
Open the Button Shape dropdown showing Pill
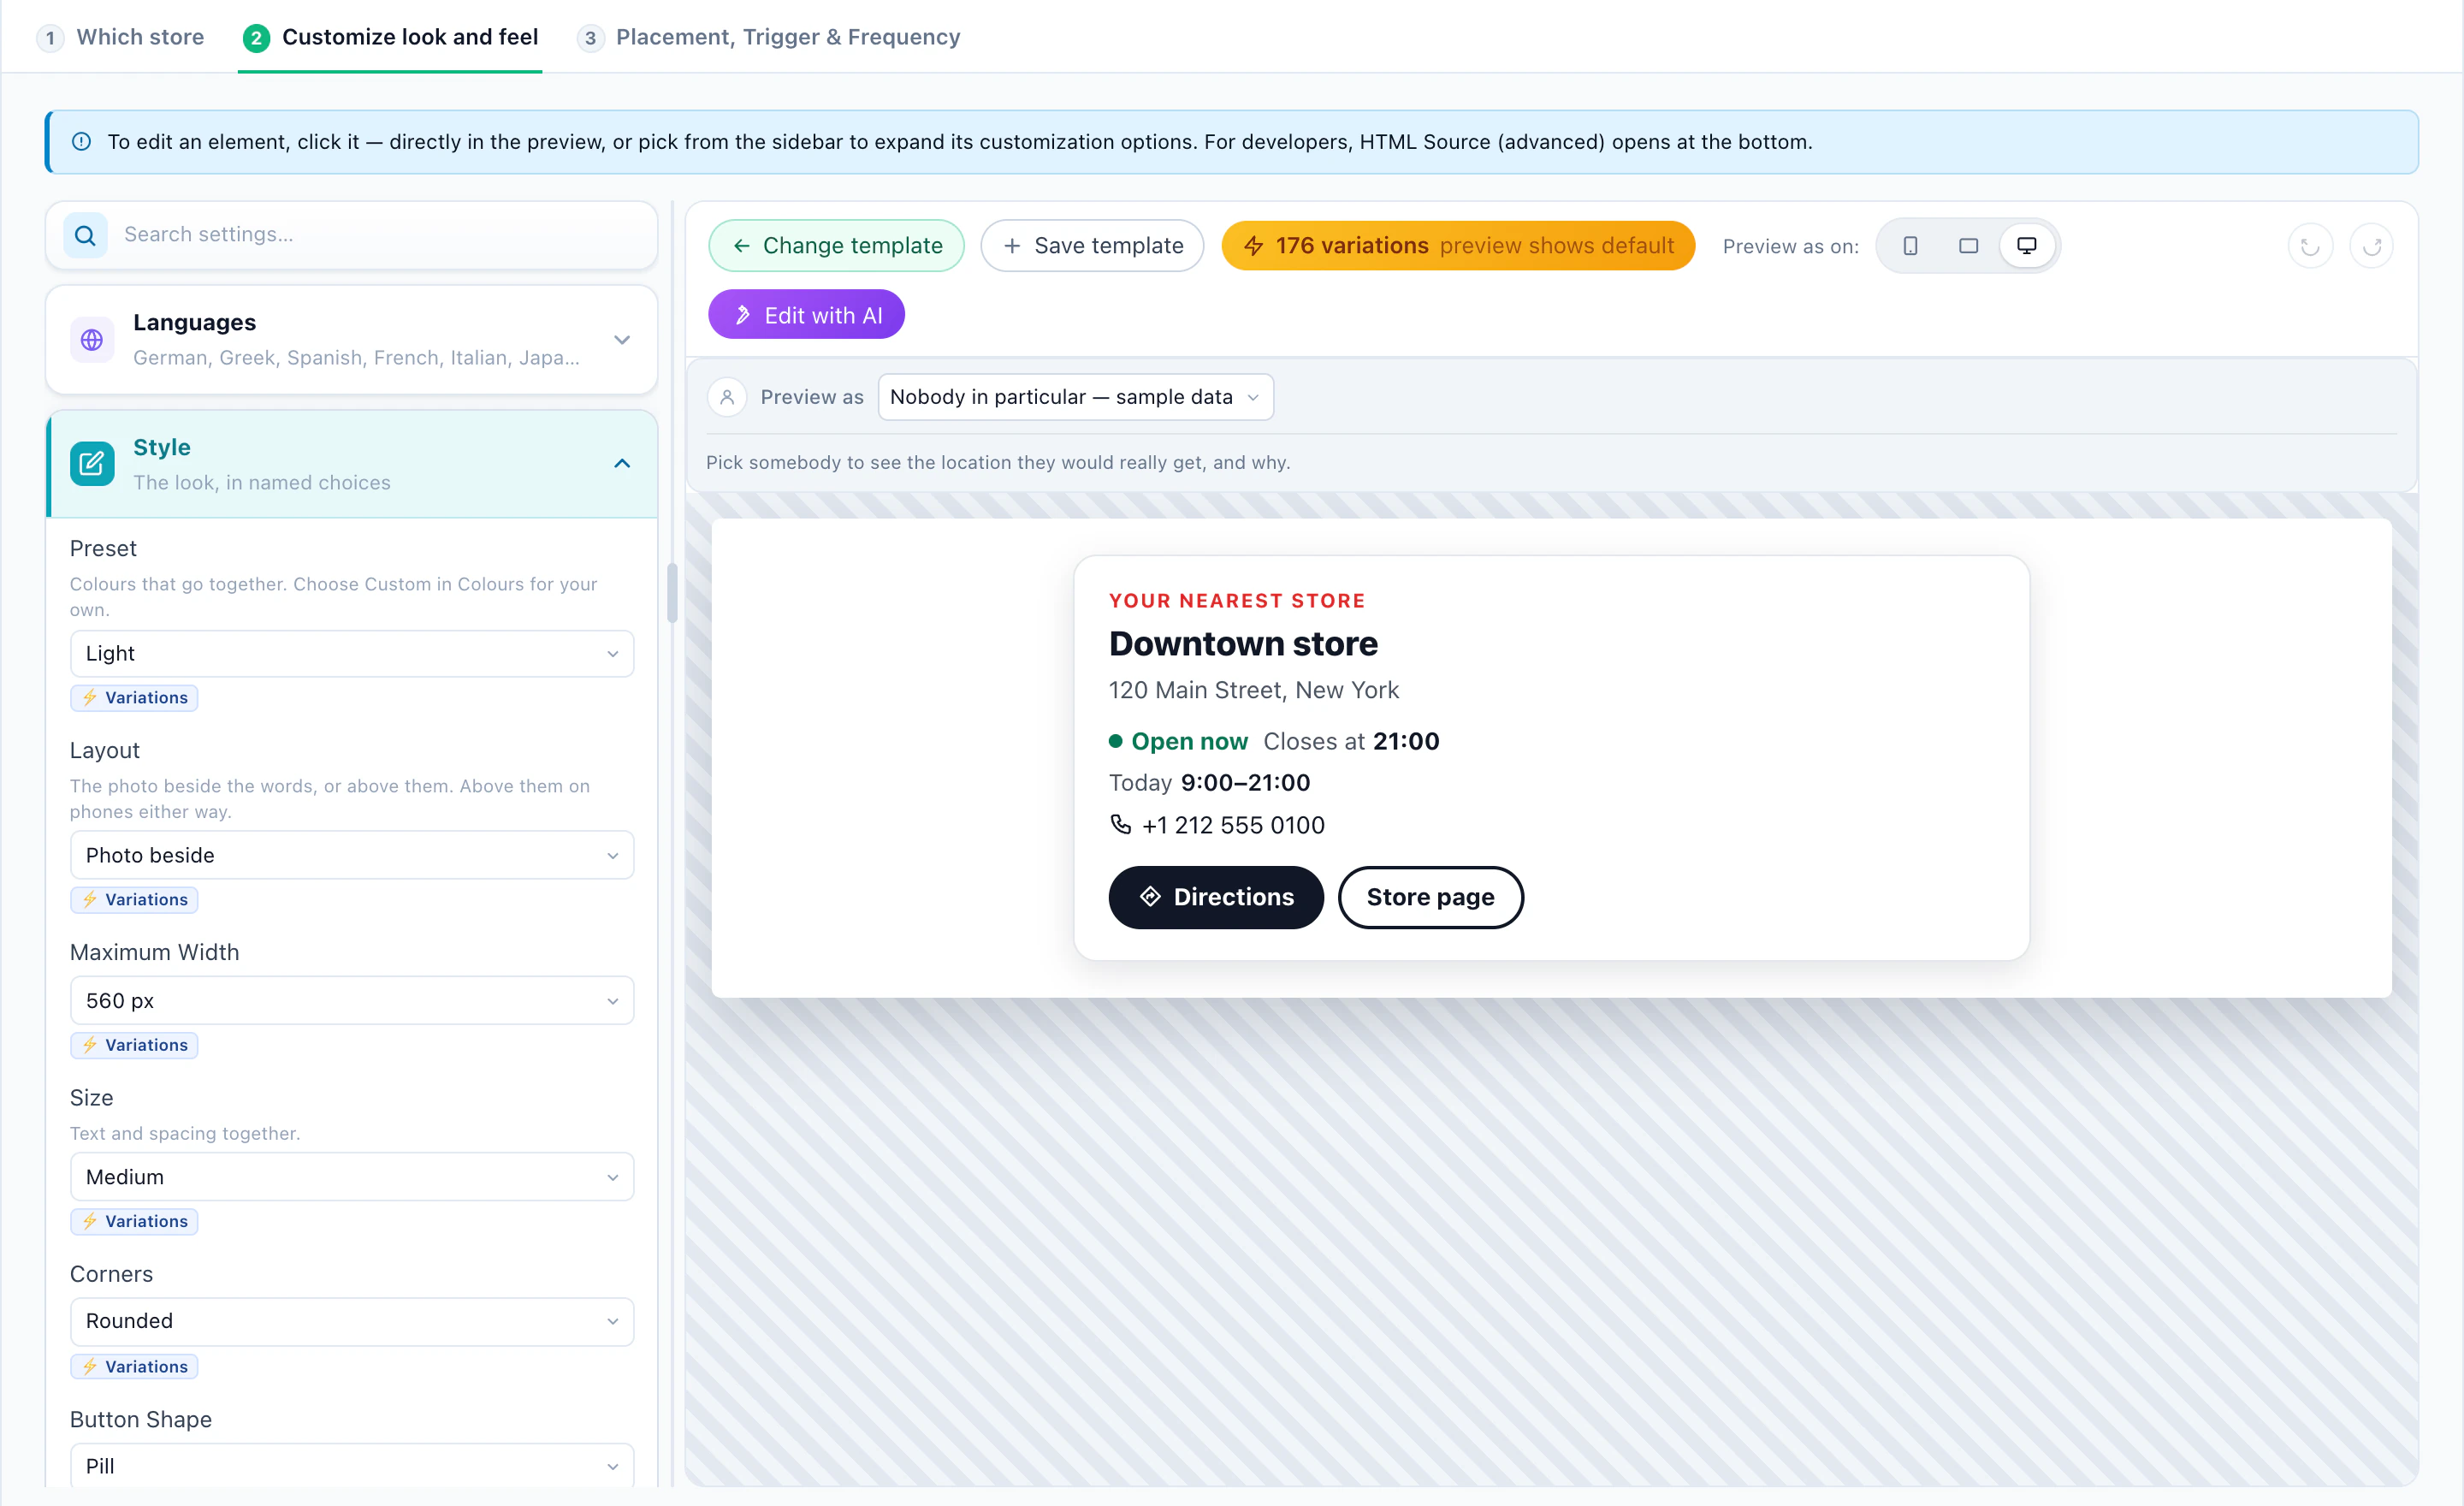tap(352, 1465)
